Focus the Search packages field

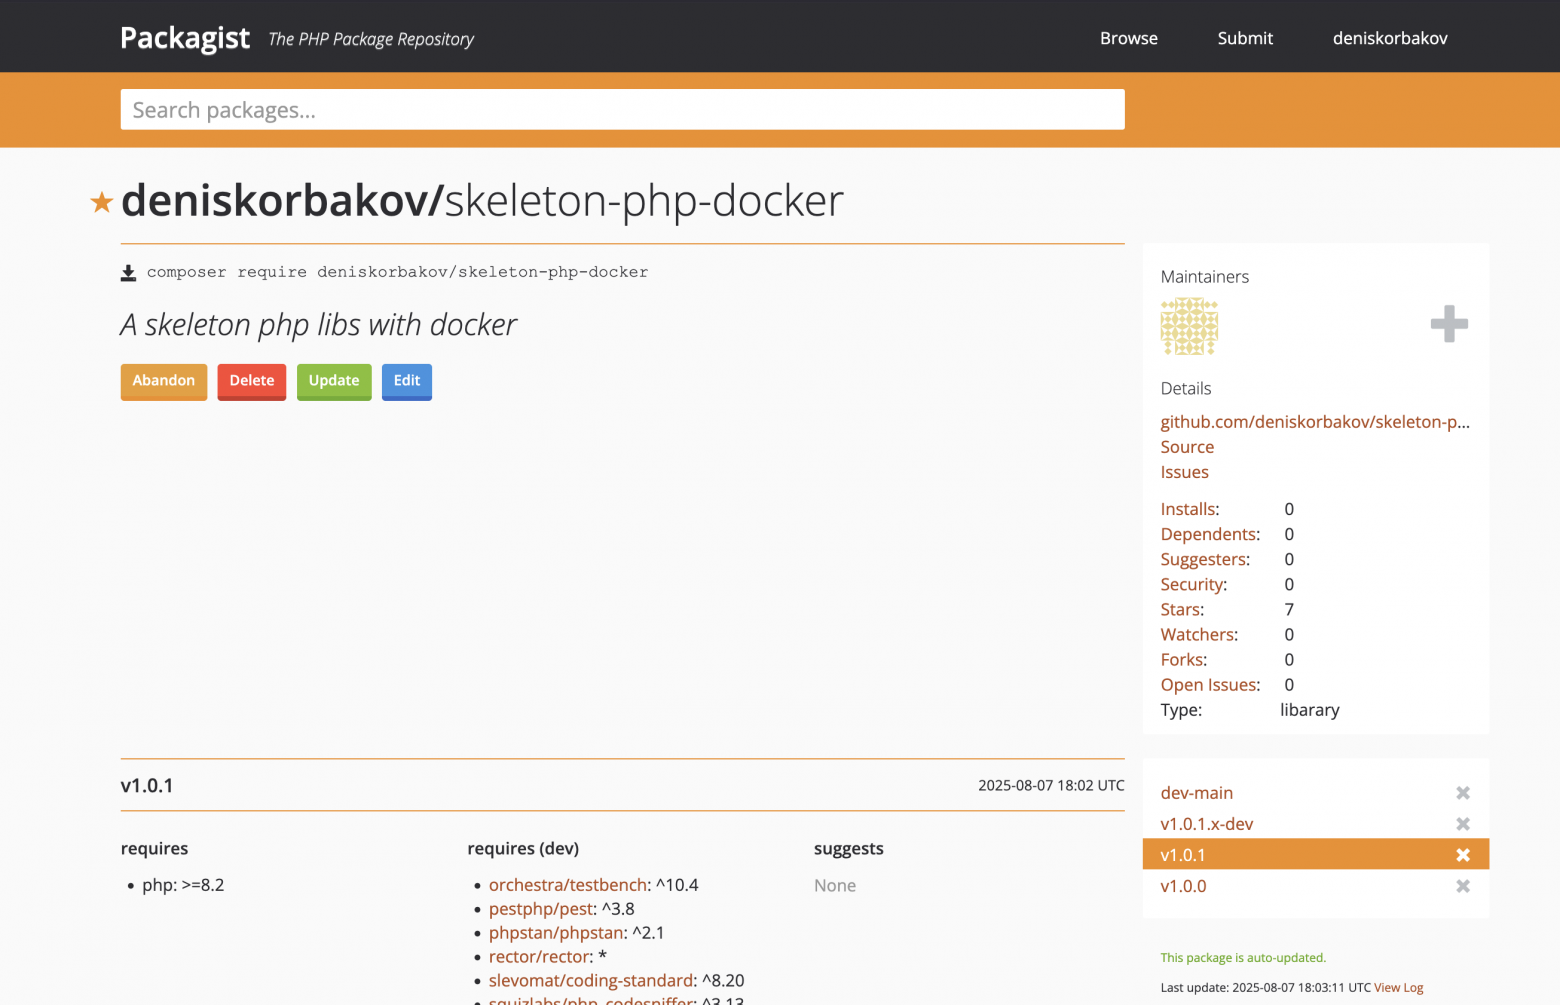pos(622,110)
